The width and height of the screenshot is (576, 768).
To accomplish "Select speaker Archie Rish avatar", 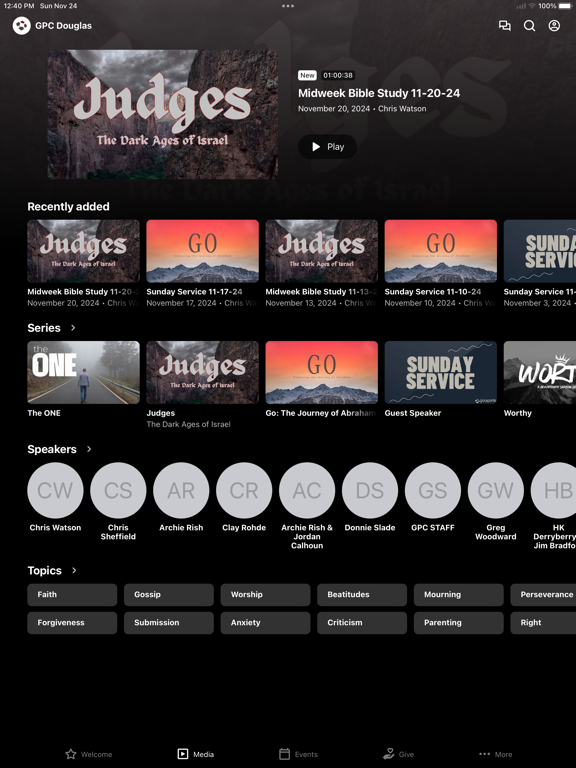I will [x=181, y=490].
